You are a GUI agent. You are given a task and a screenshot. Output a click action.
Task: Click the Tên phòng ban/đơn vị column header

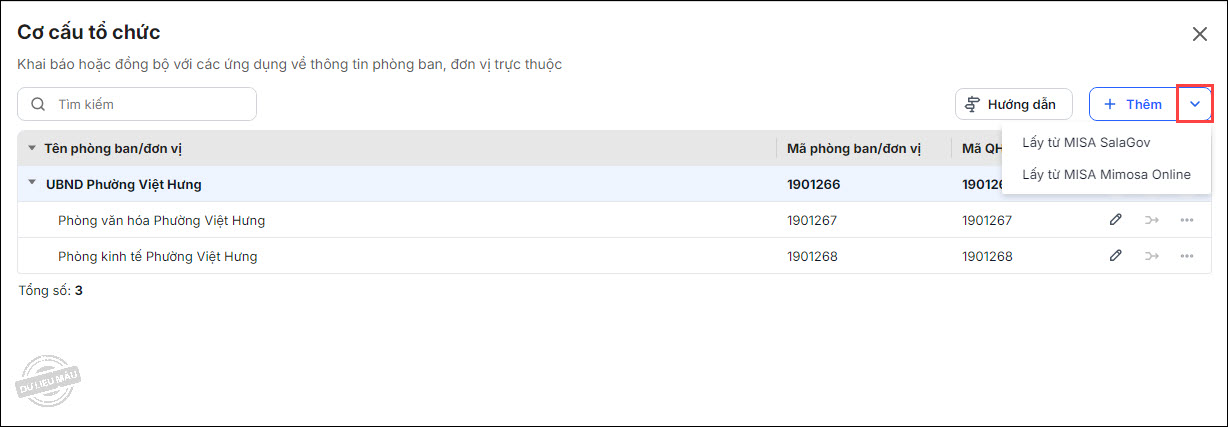(x=113, y=149)
